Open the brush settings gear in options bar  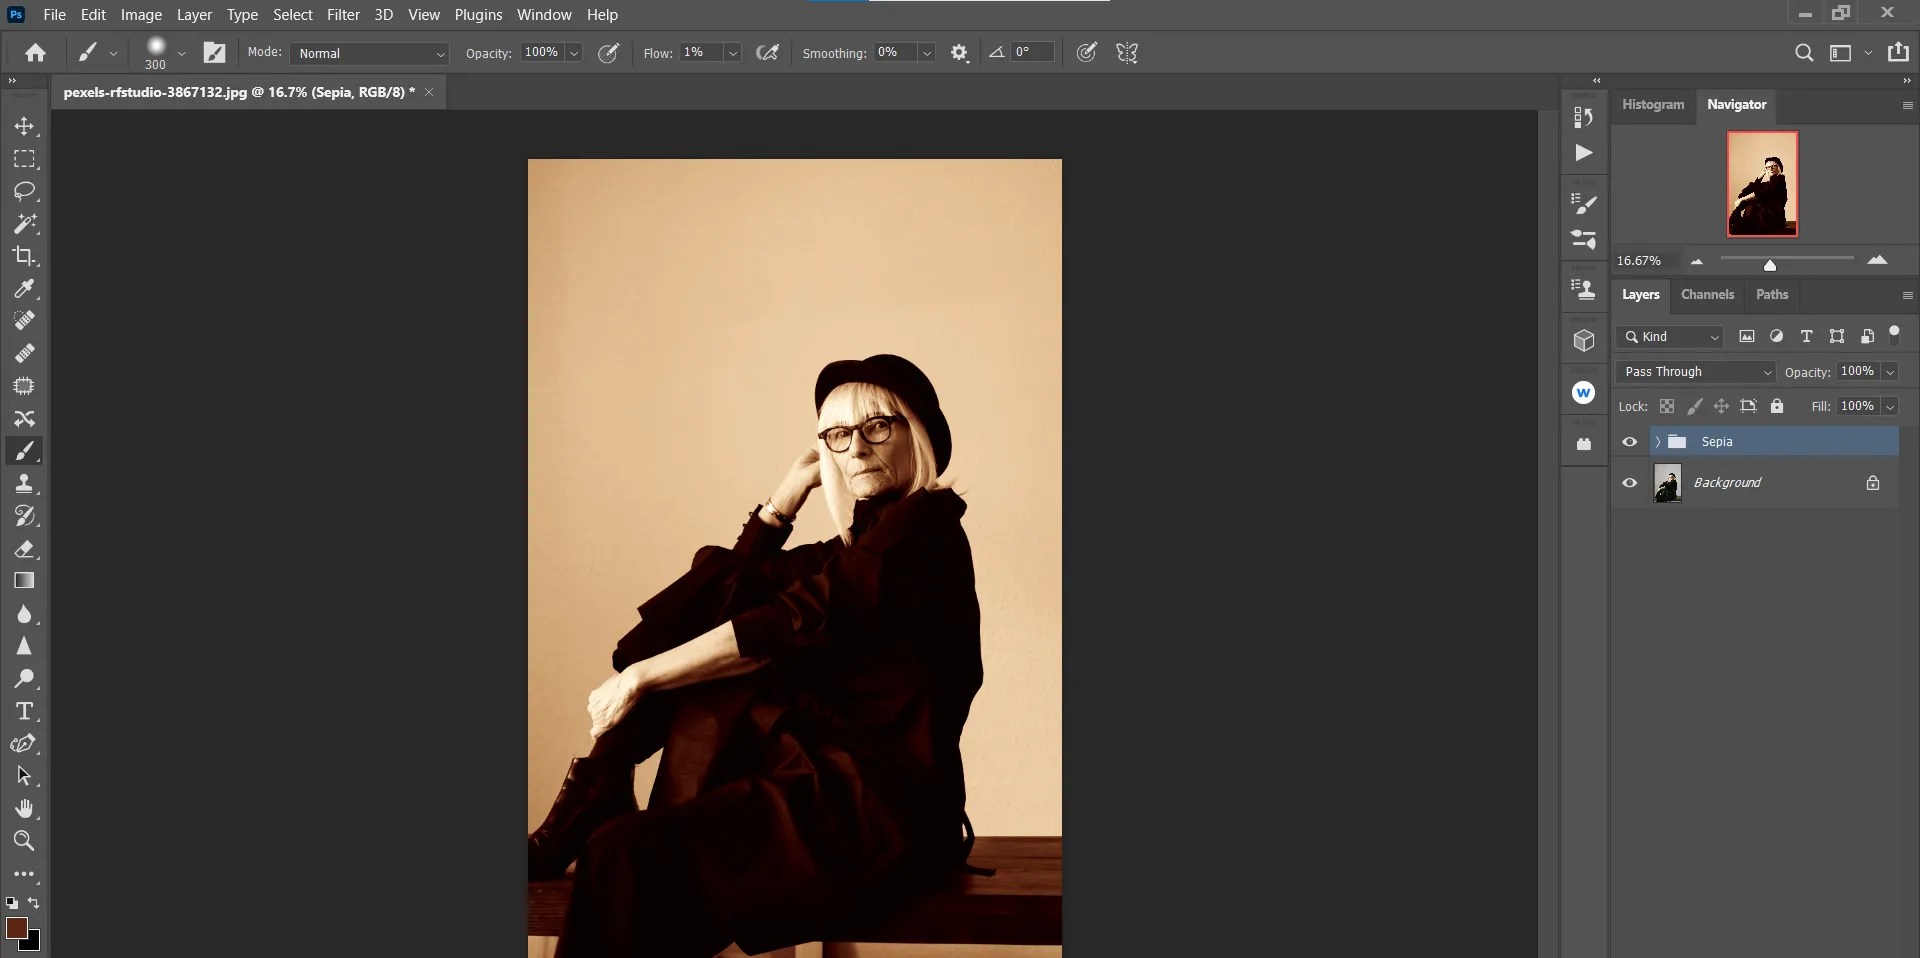(960, 52)
